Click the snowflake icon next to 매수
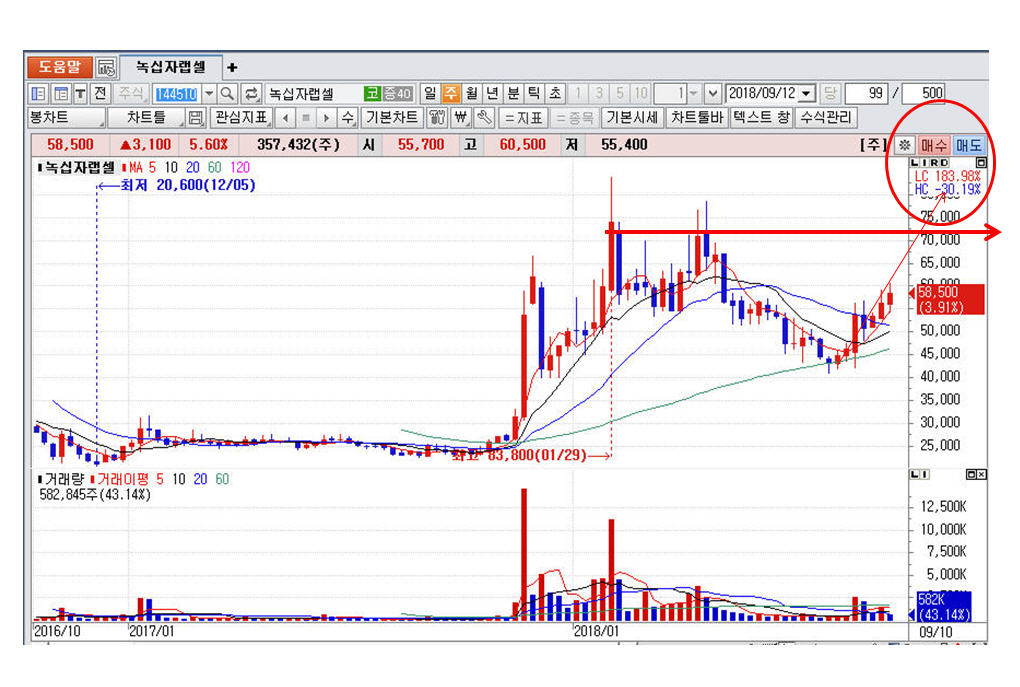This screenshot has width=1020, height=687. click(x=905, y=145)
